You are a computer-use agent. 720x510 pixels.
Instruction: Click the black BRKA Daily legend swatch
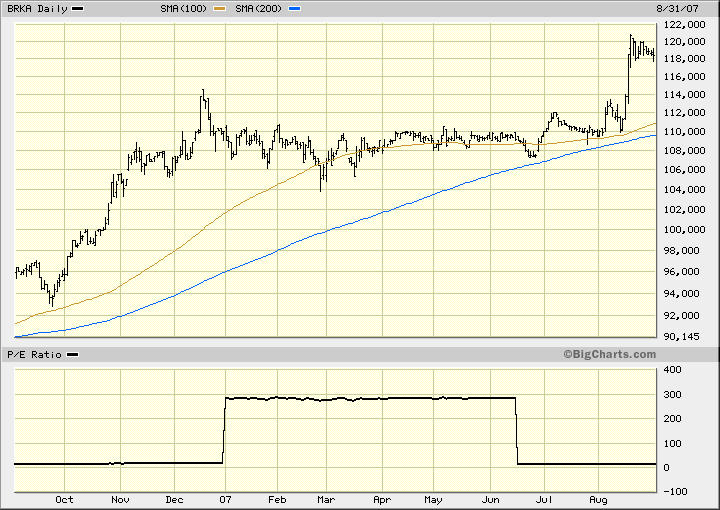coord(78,9)
